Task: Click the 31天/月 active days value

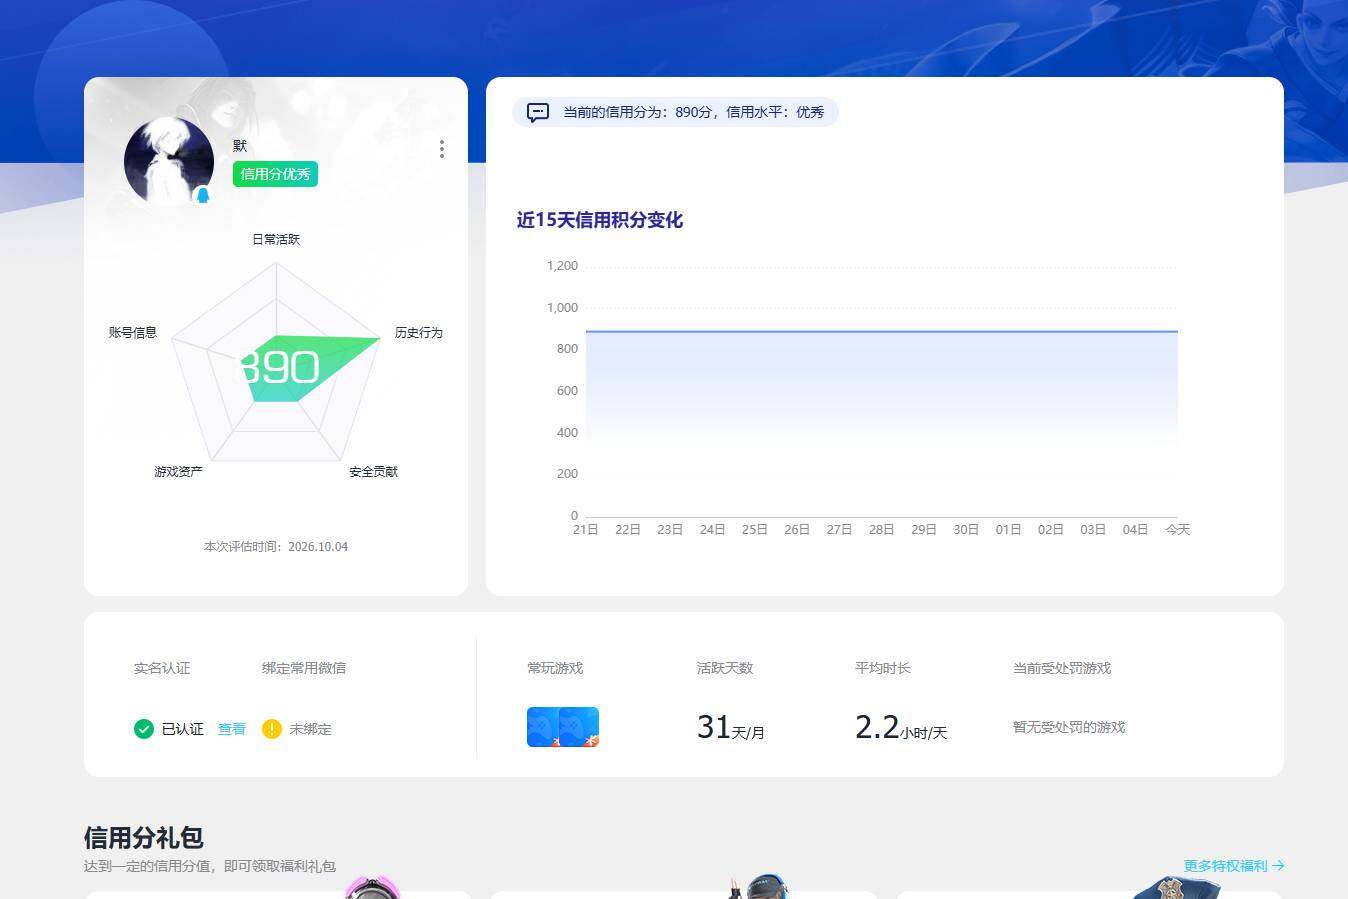Action: [731, 727]
